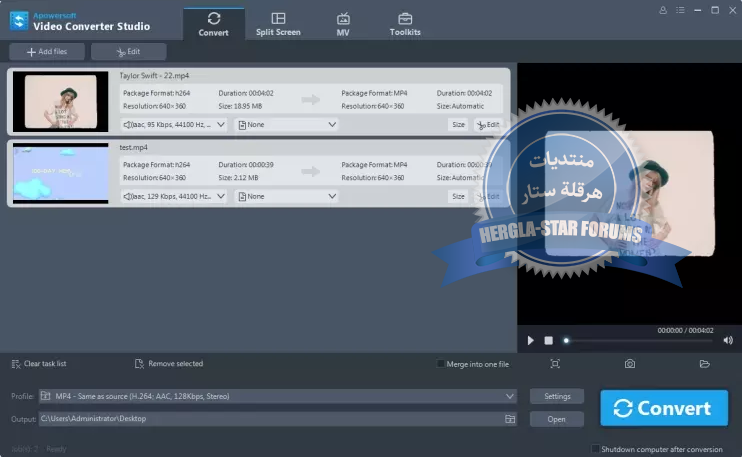The height and width of the screenshot is (457, 742).
Task: Open the subtitle None dropdown for Taylor Swift file
Action: click(287, 124)
